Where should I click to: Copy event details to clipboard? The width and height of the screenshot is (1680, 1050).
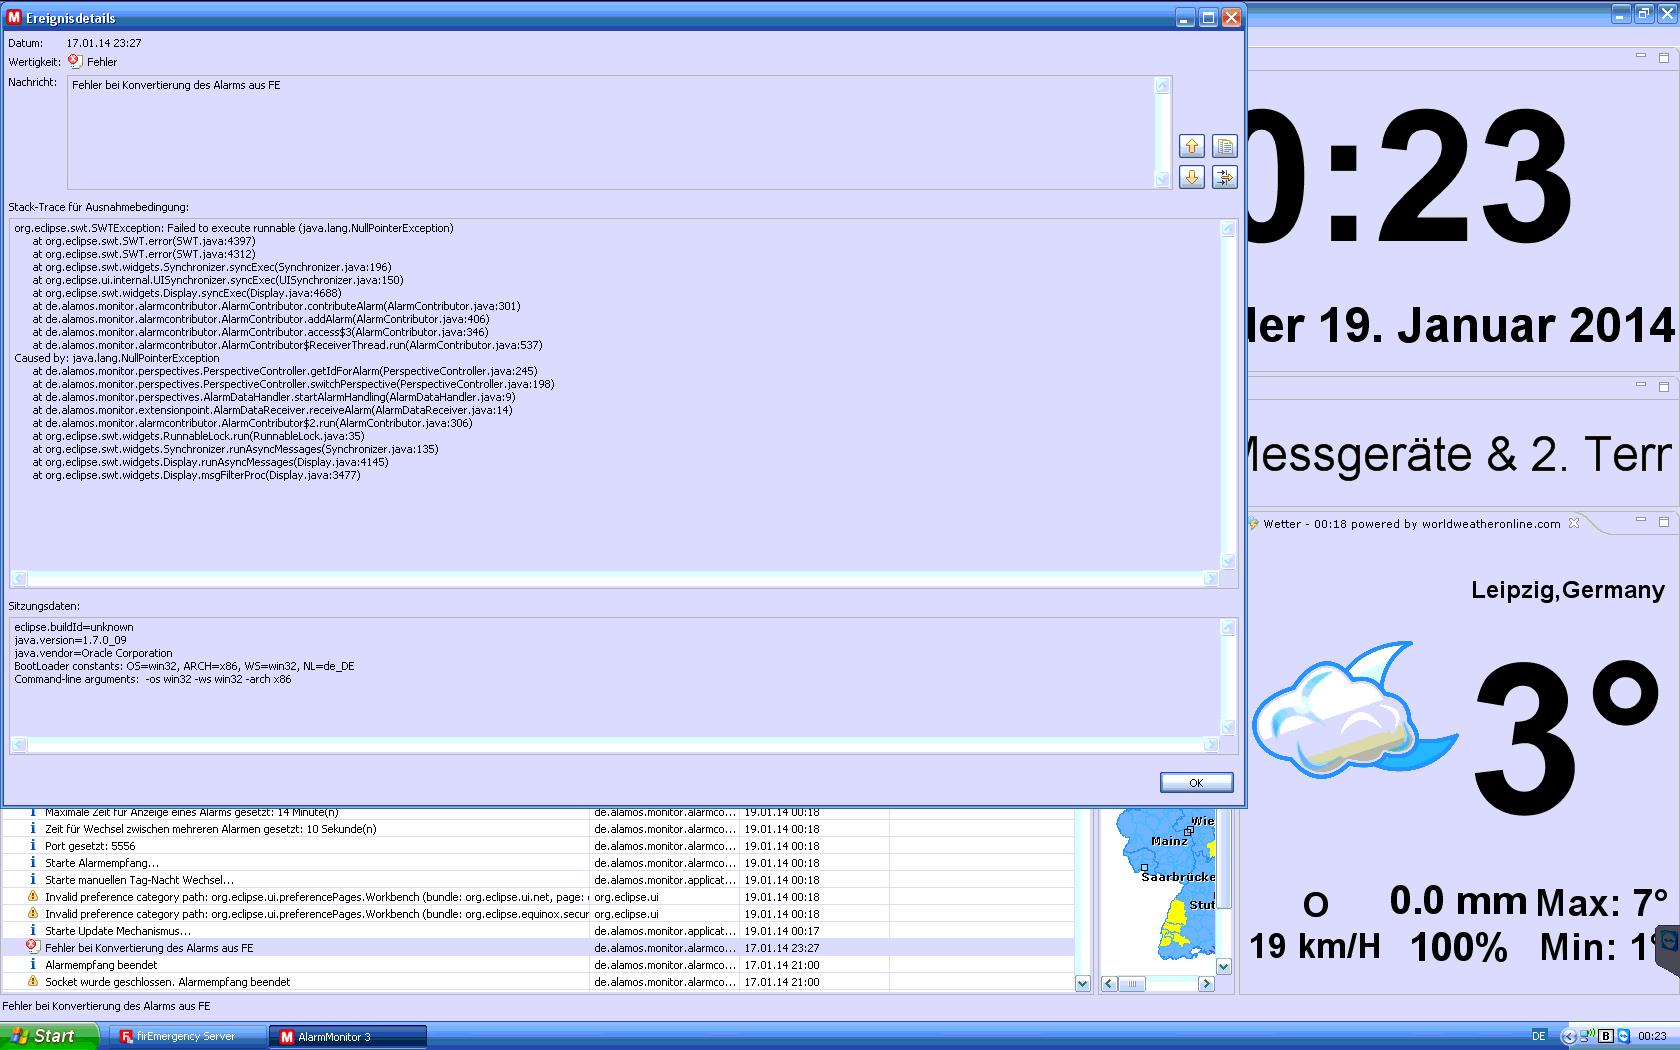1224,146
